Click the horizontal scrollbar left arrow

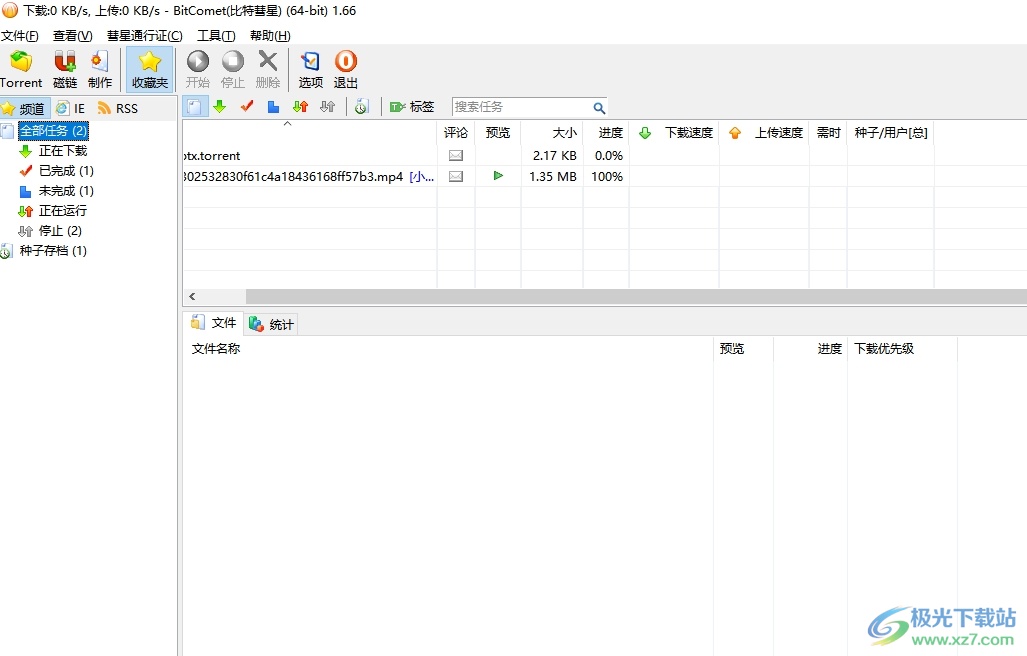pyautogui.click(x=192, y=296)
